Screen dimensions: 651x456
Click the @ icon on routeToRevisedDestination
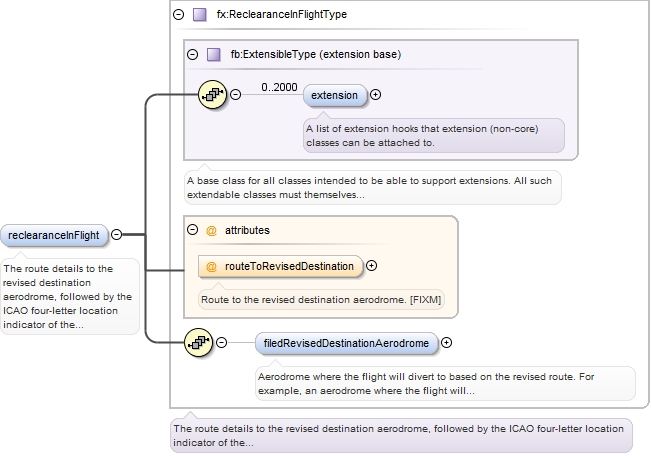211,266
